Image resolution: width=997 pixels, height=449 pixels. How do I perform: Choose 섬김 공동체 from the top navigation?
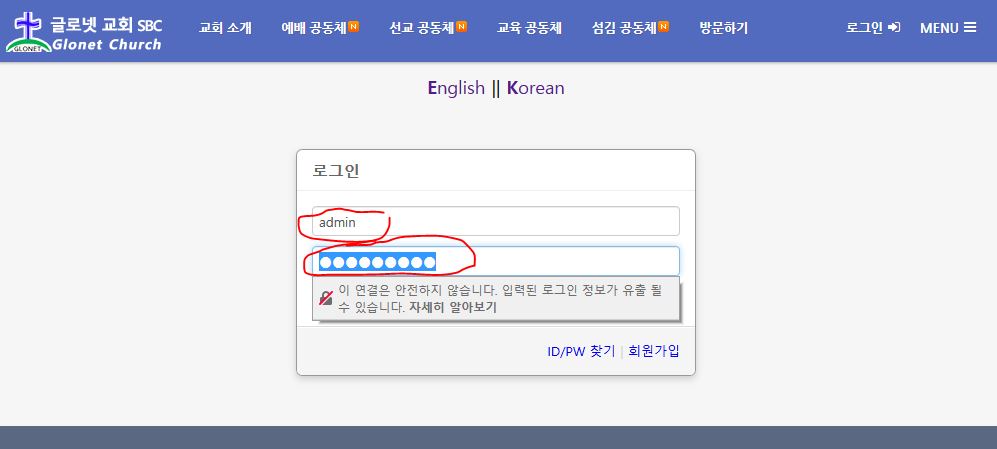[624, 28]
